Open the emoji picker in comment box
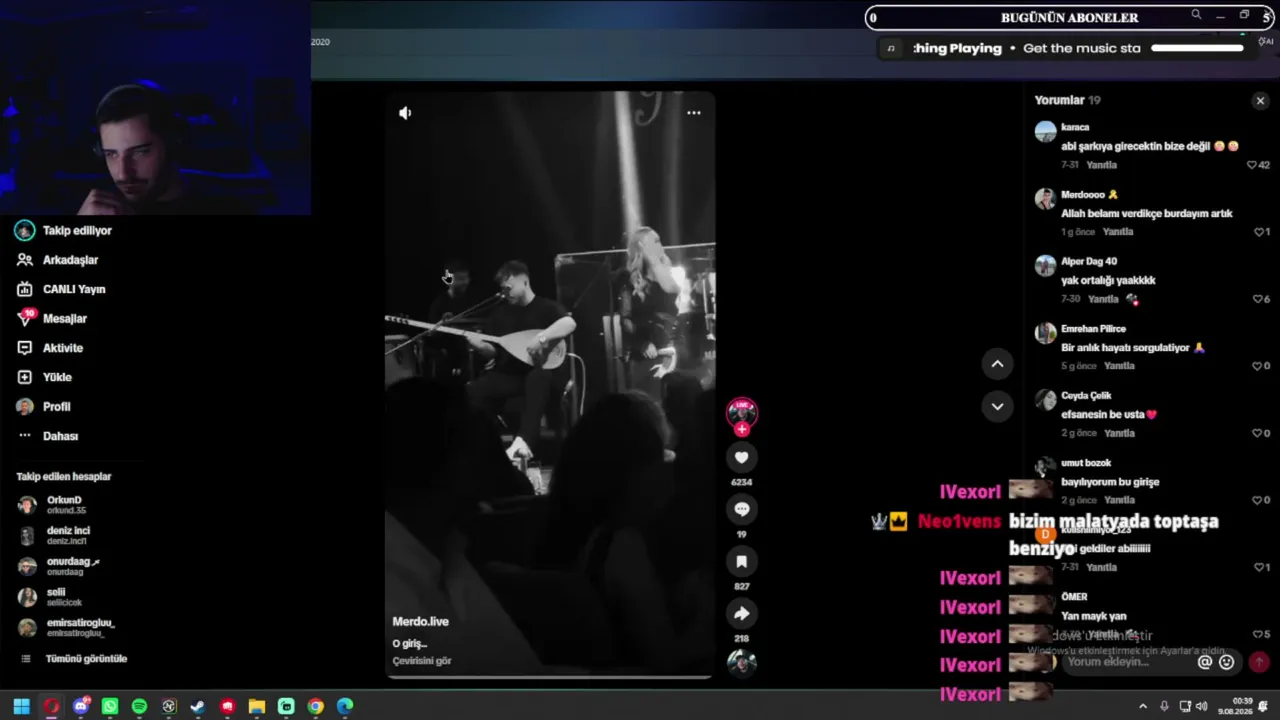This screenshot has height=720, width=1280. (x=1227, y=662)
